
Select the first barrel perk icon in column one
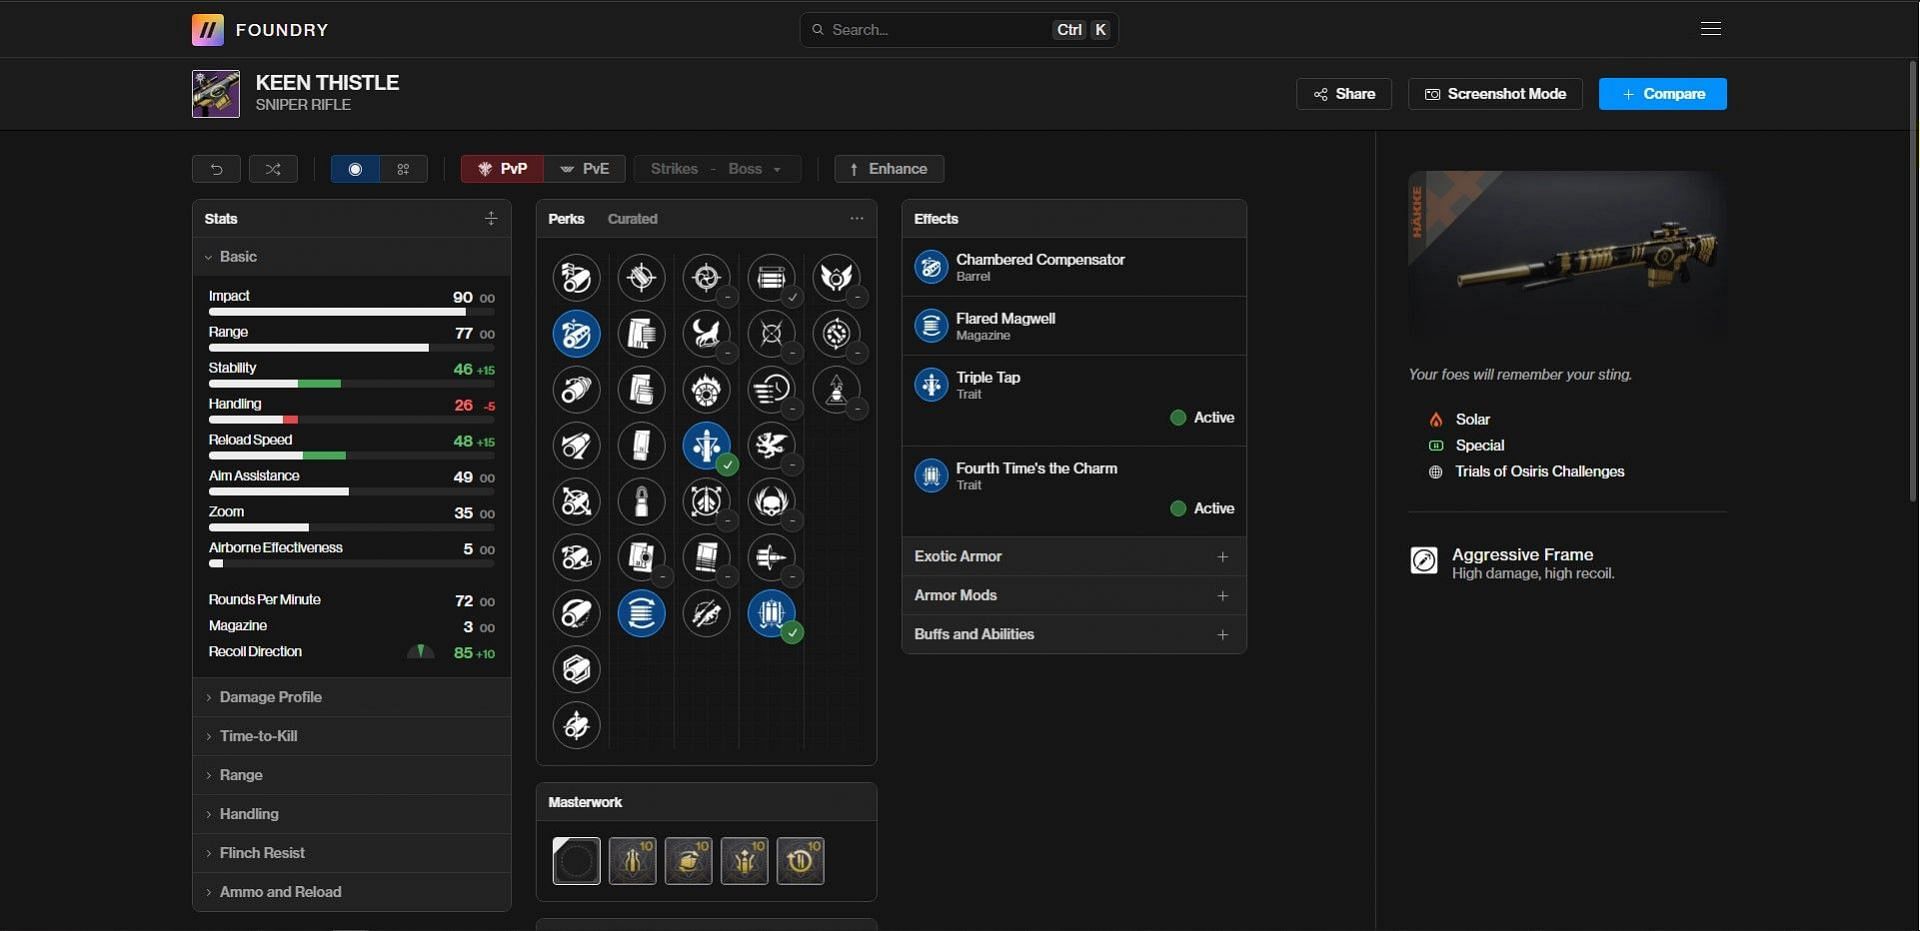(577, 278)
